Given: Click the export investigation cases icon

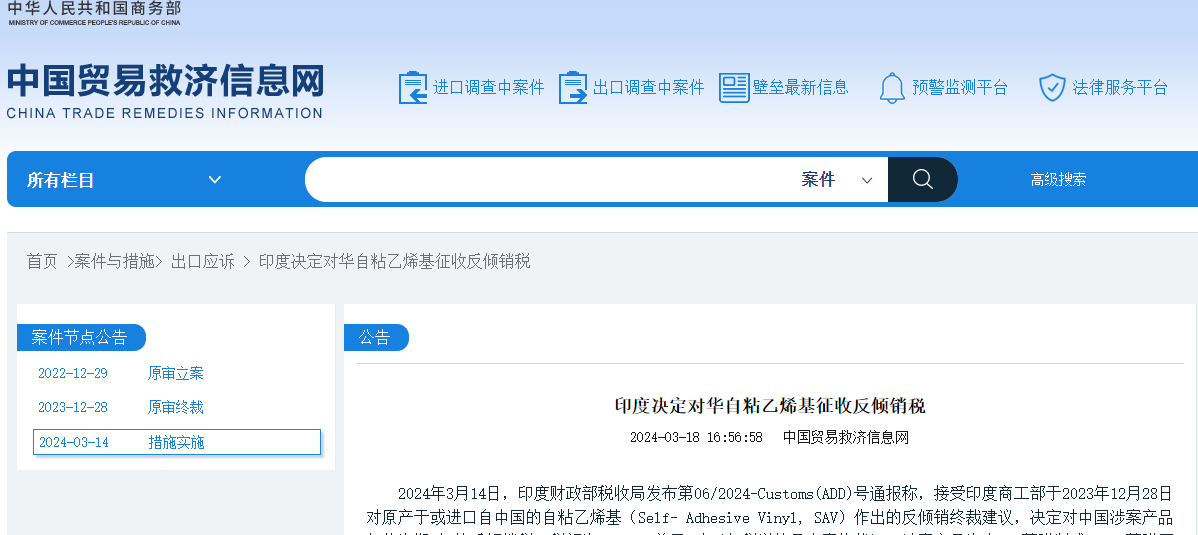Looking at the screenshot, I should pyautogui.click(x=573, y=88).
